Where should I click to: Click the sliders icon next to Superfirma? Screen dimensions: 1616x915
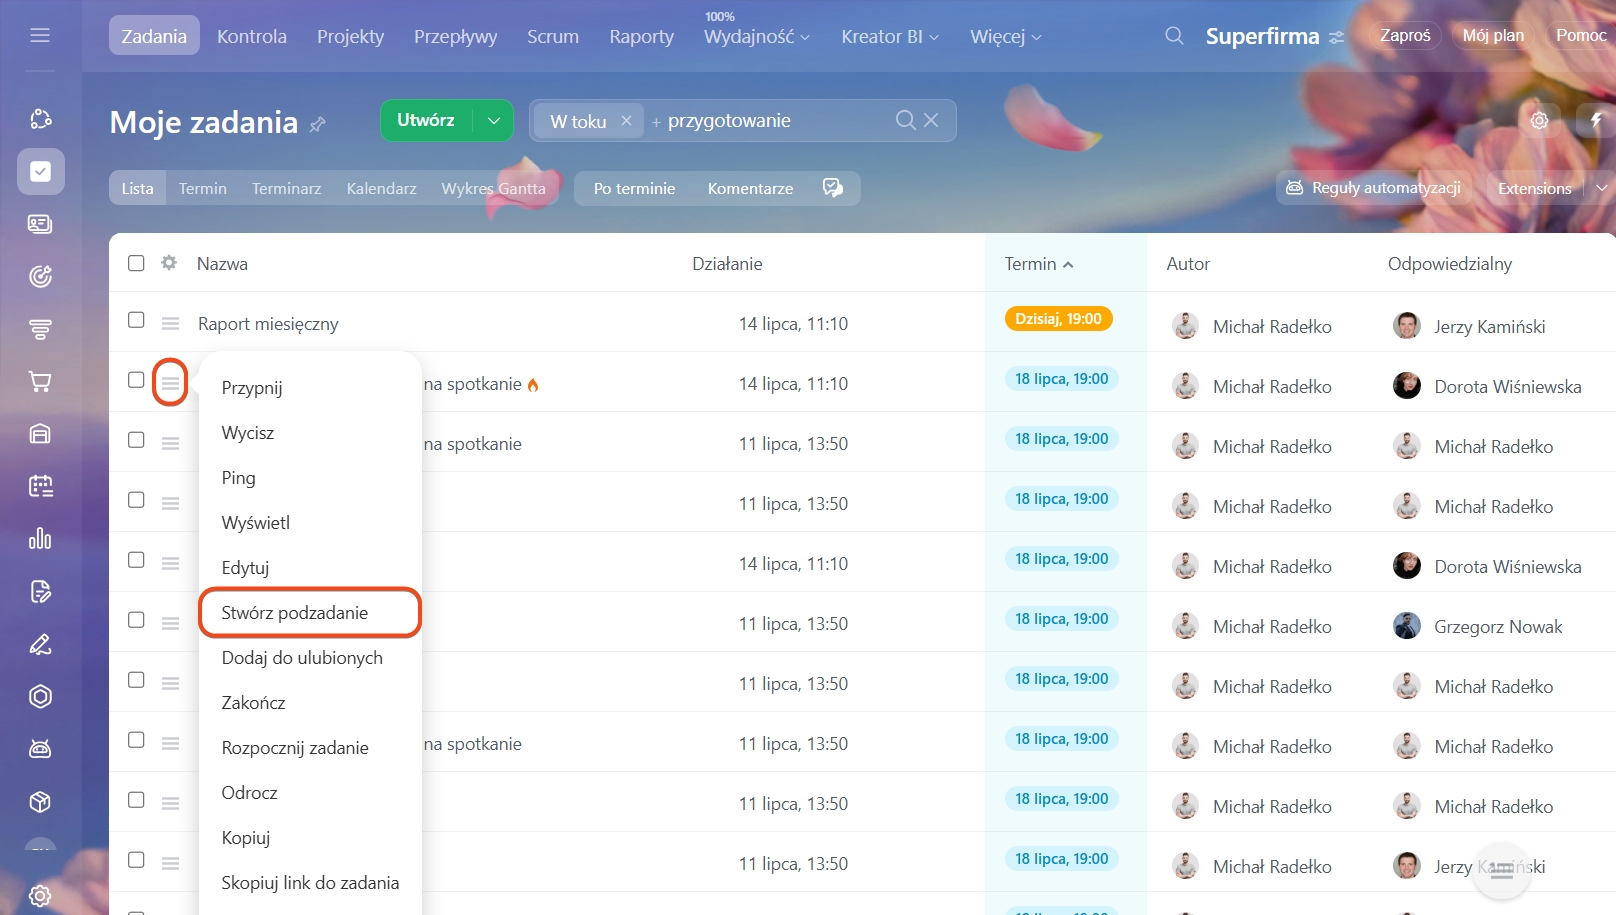(1337, 38)
